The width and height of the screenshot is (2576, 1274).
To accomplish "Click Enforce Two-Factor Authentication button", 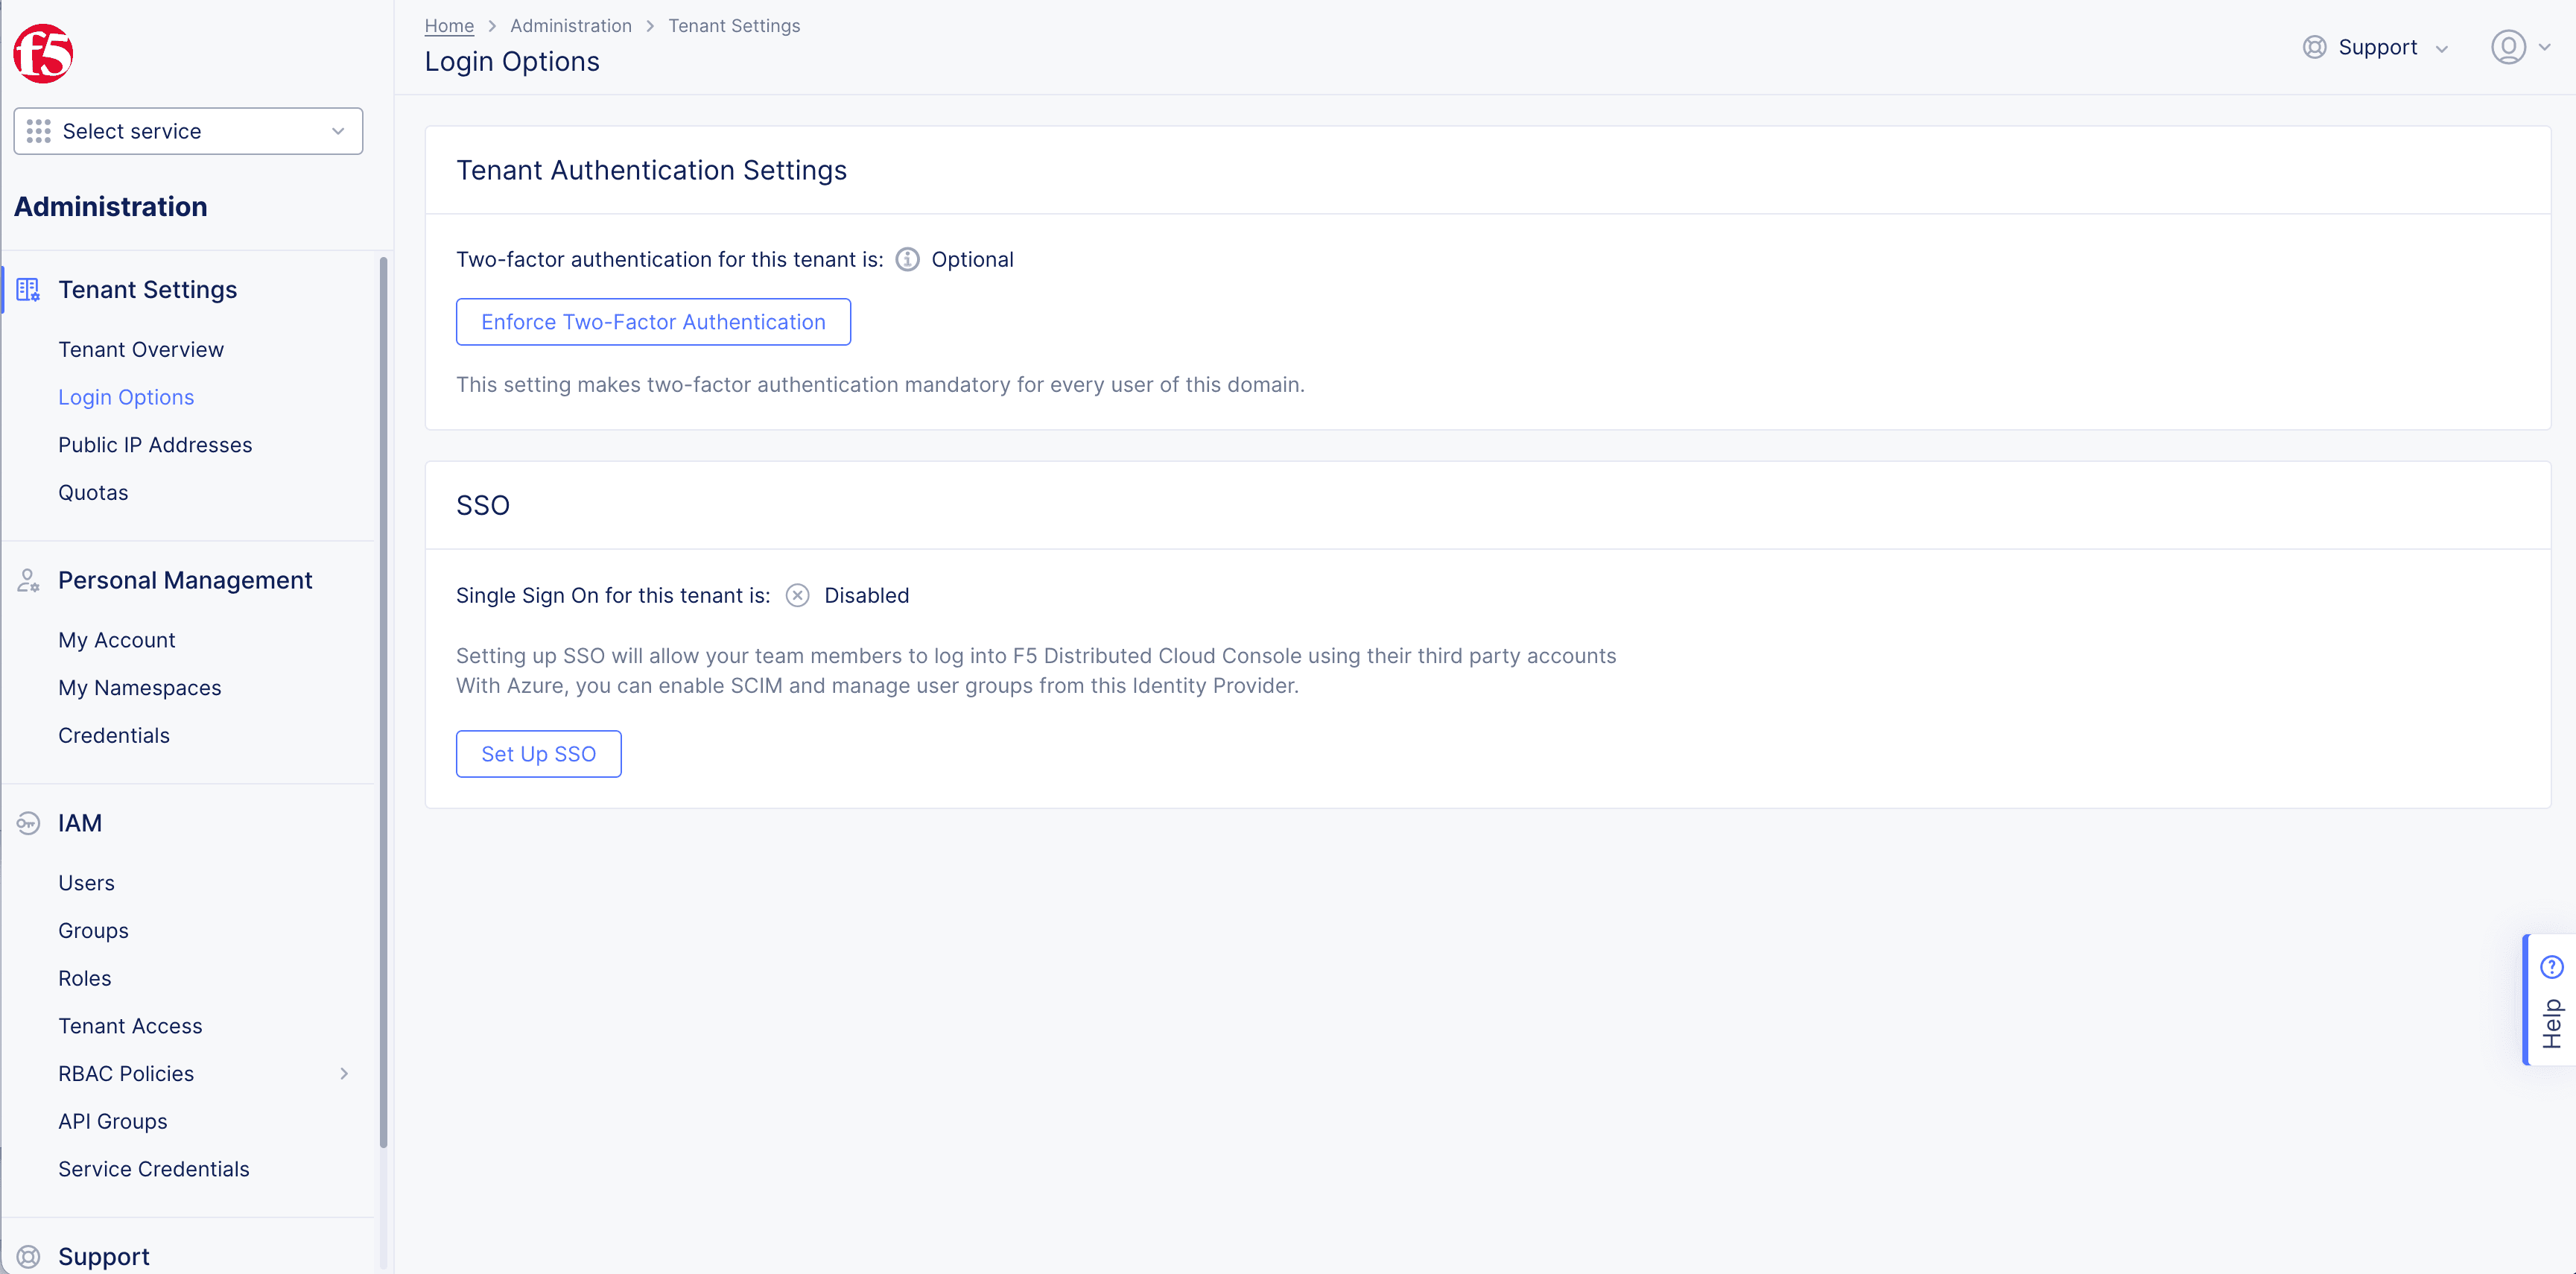I will click(x=654, y=320).
